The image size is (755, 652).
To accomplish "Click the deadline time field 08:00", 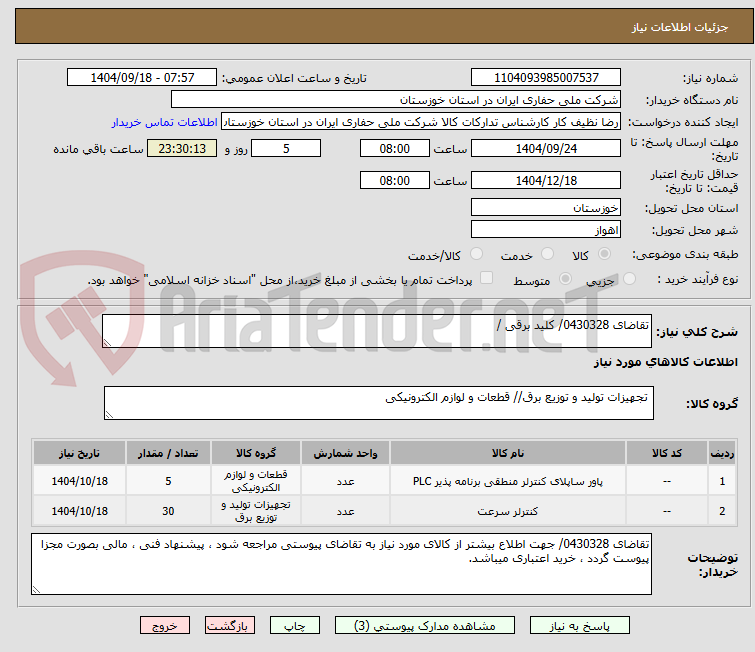I will (394, 148).
